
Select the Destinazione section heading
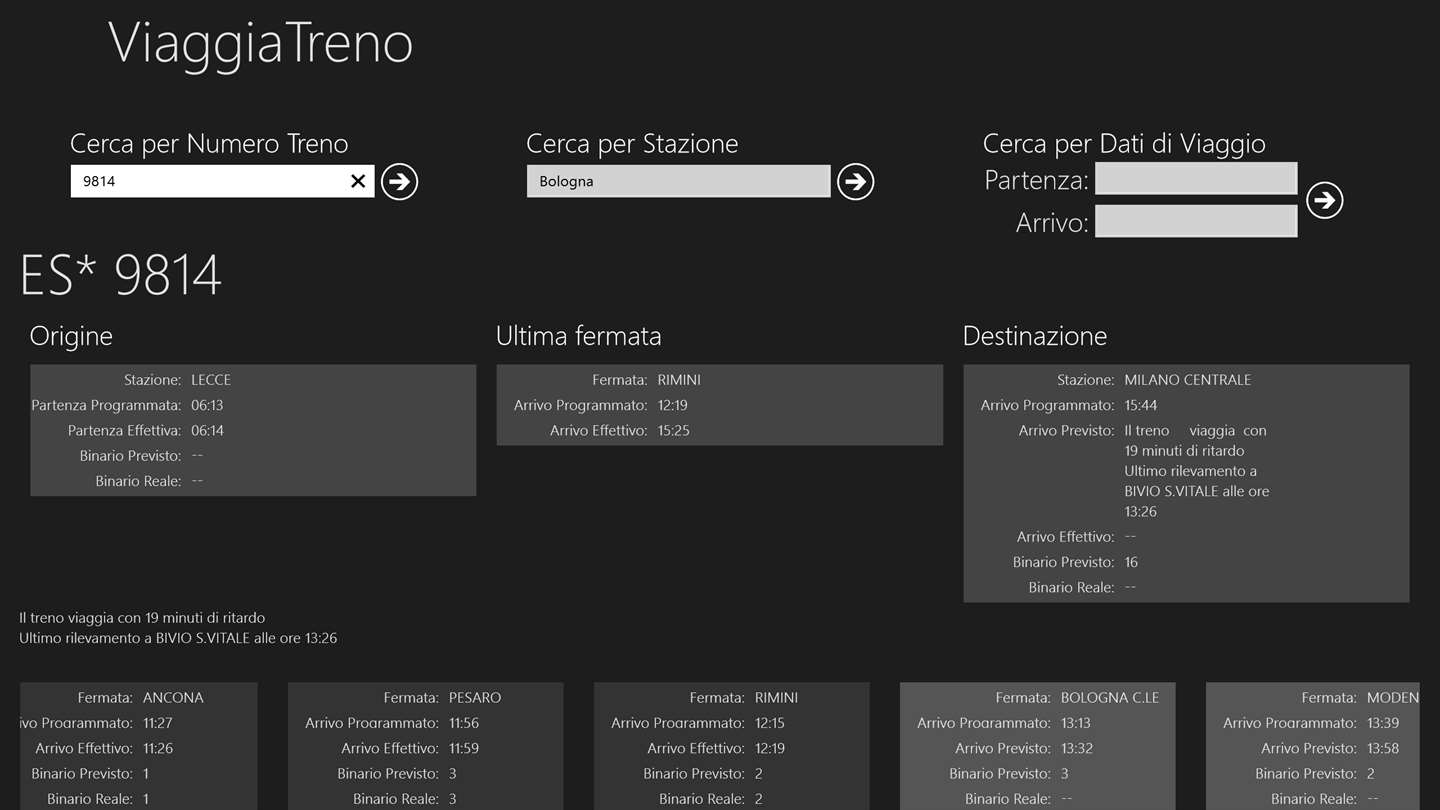[x=1035, y=336]
